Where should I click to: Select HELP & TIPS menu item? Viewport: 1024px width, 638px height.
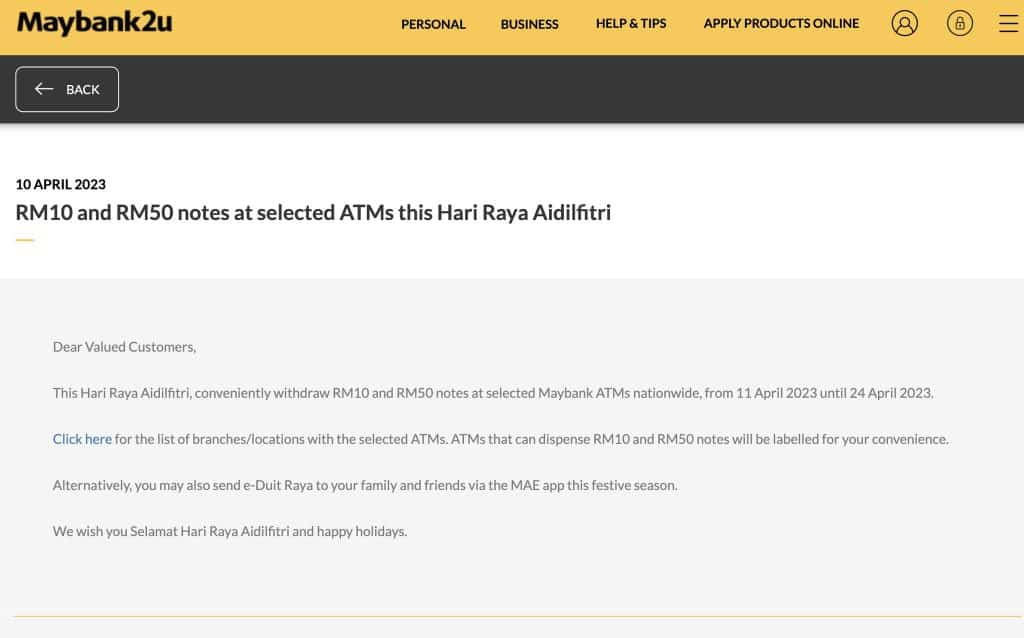point(631,24)
